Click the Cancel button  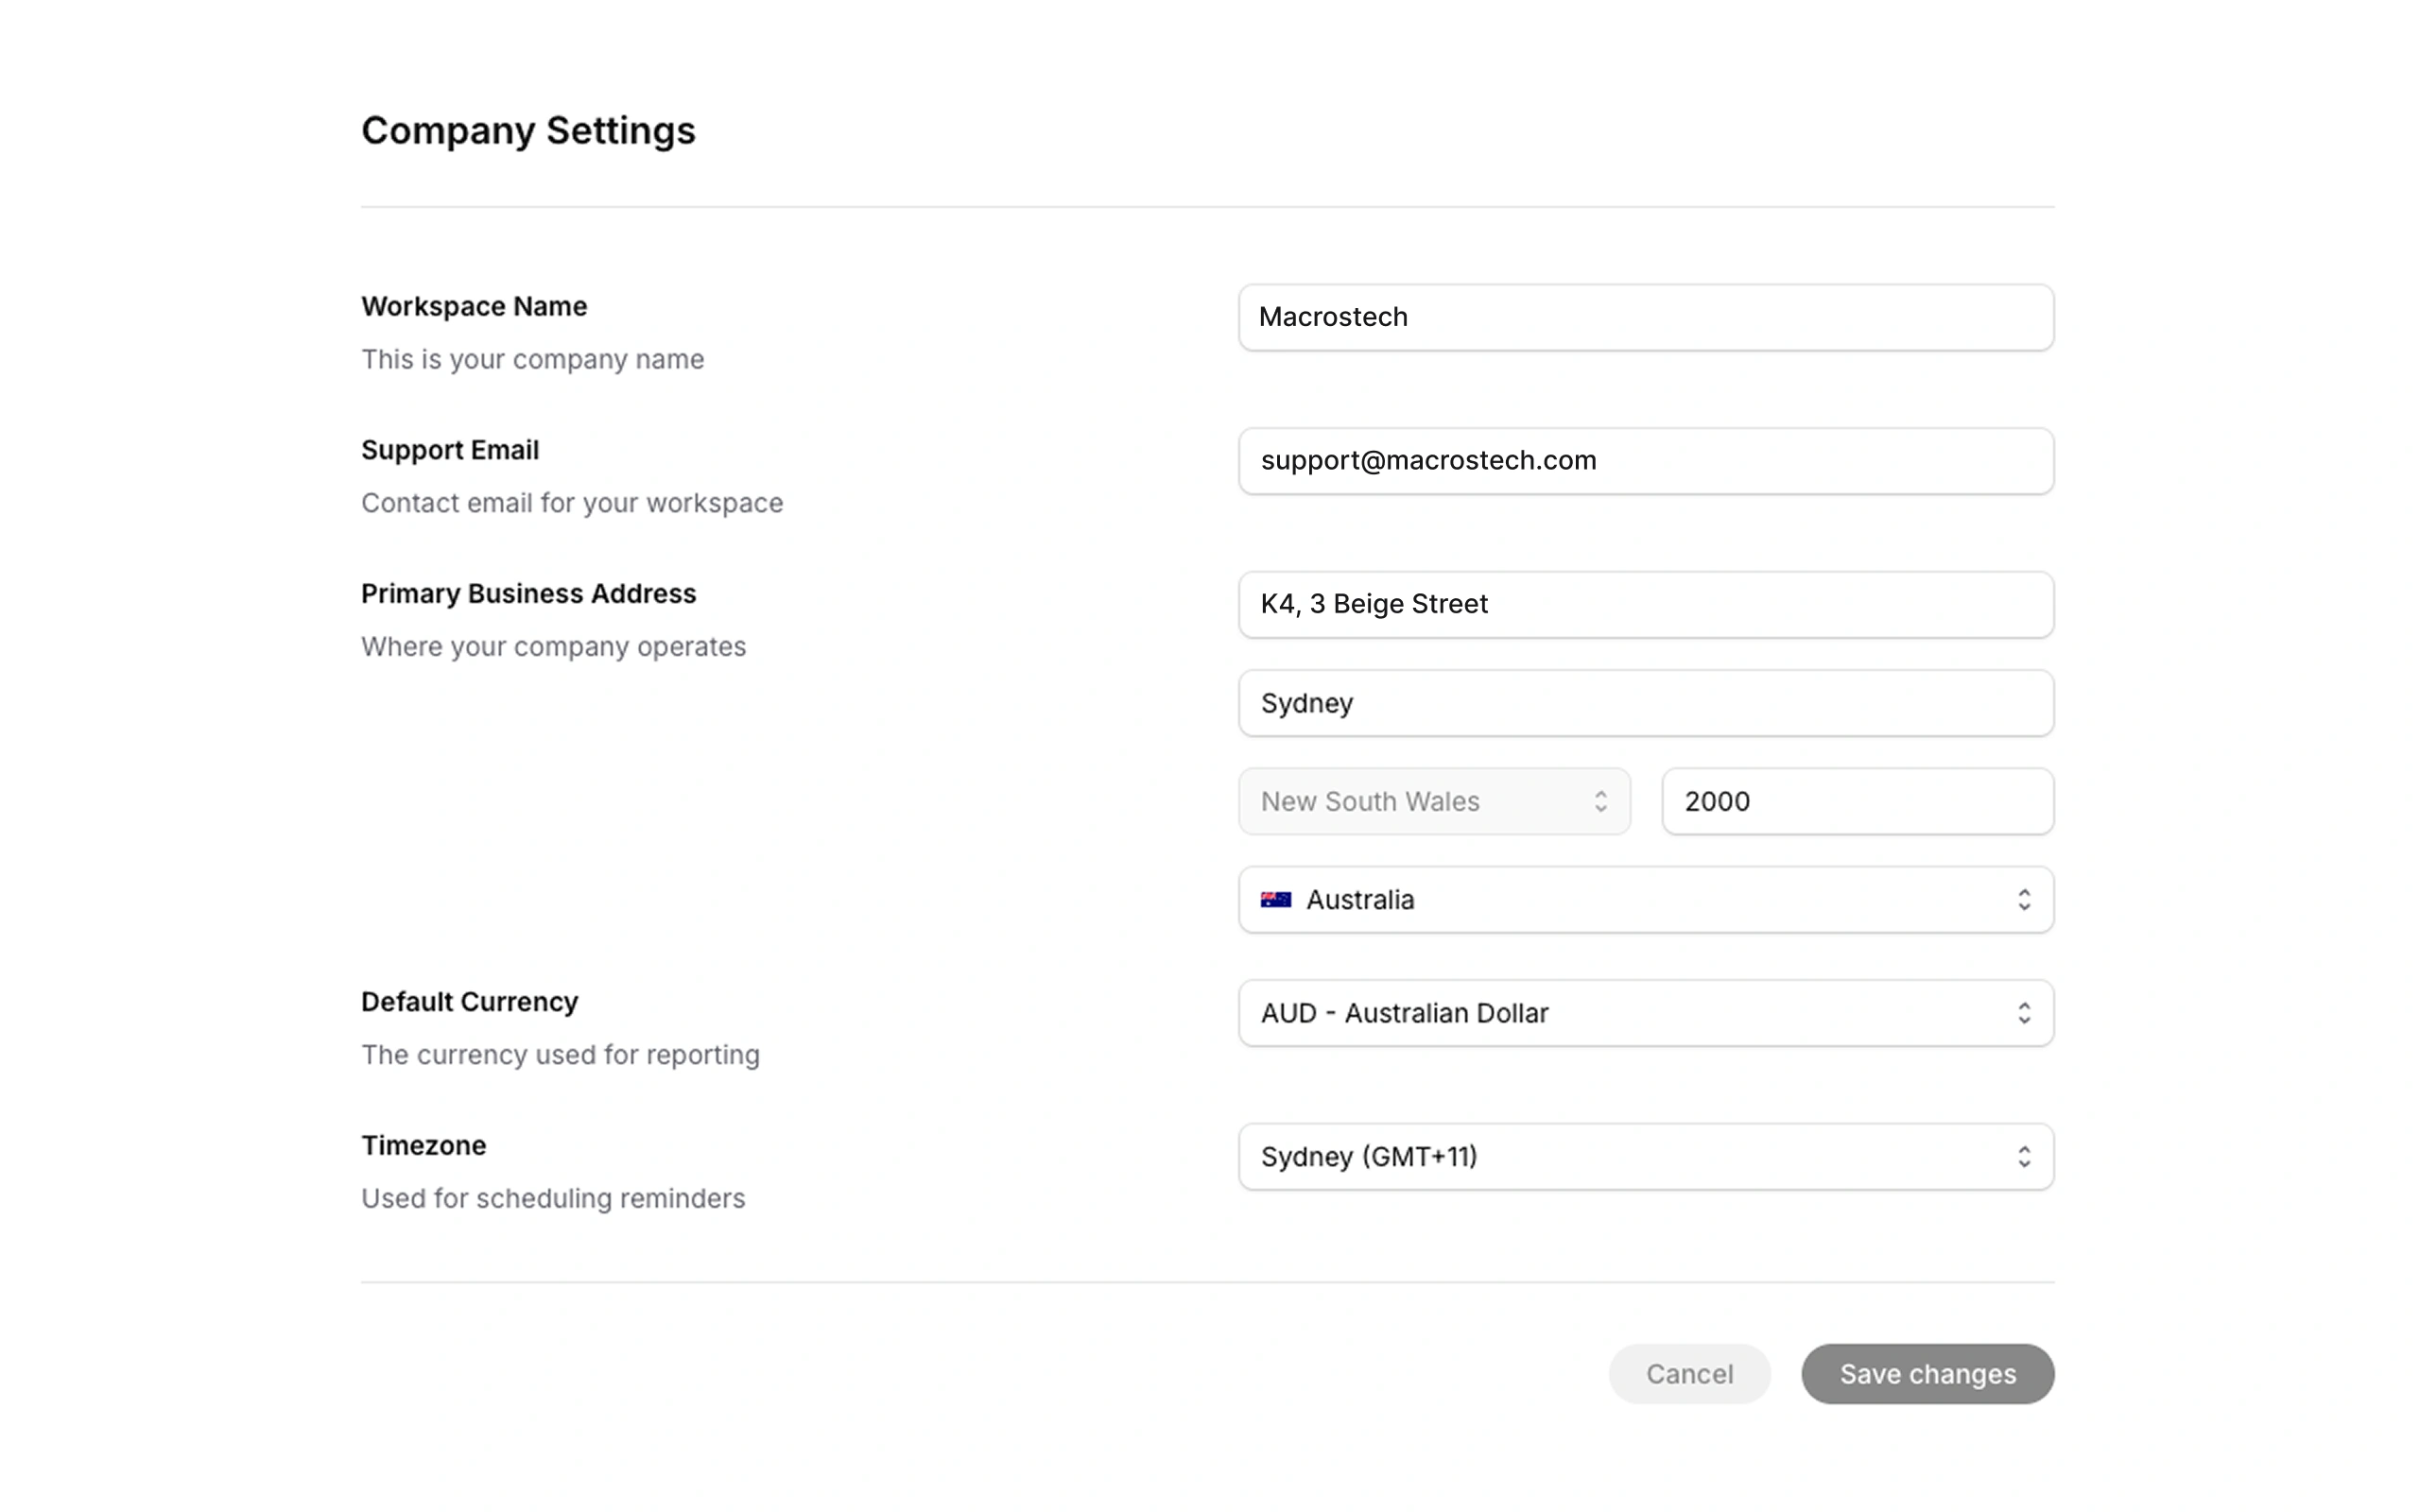pos(1690,1374)
